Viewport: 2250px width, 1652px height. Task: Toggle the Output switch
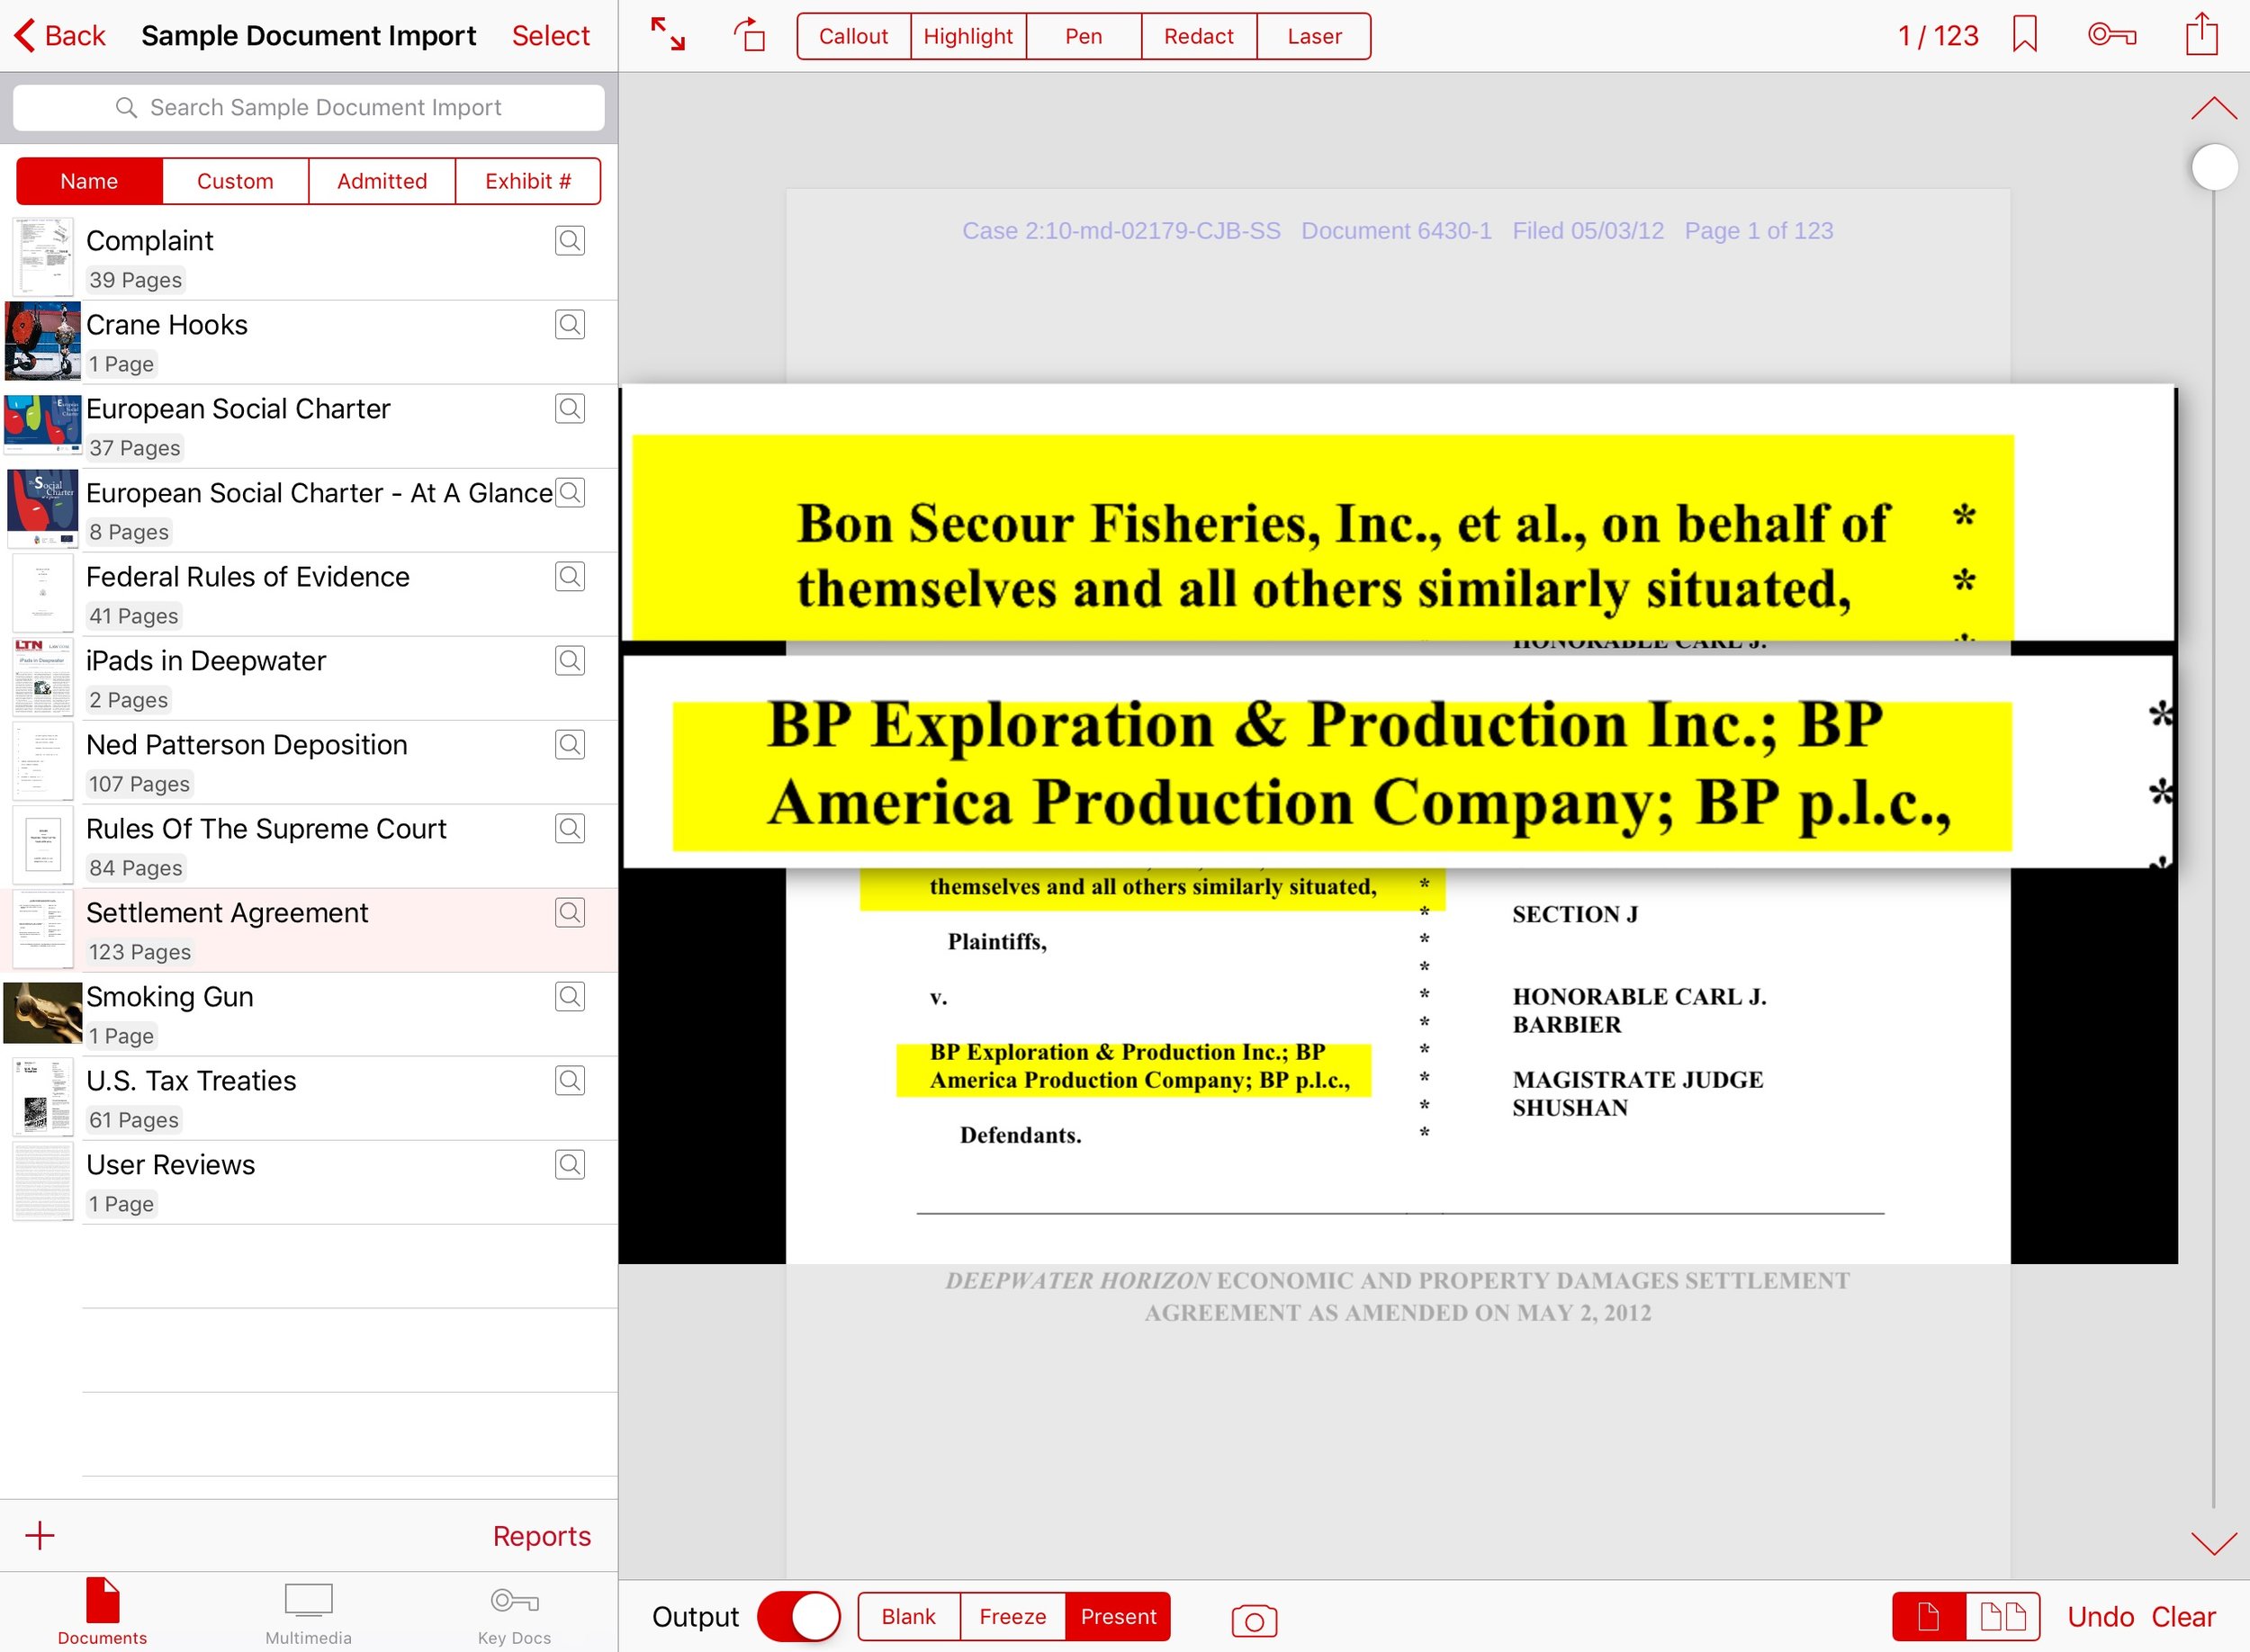[x=798, y=1616]
